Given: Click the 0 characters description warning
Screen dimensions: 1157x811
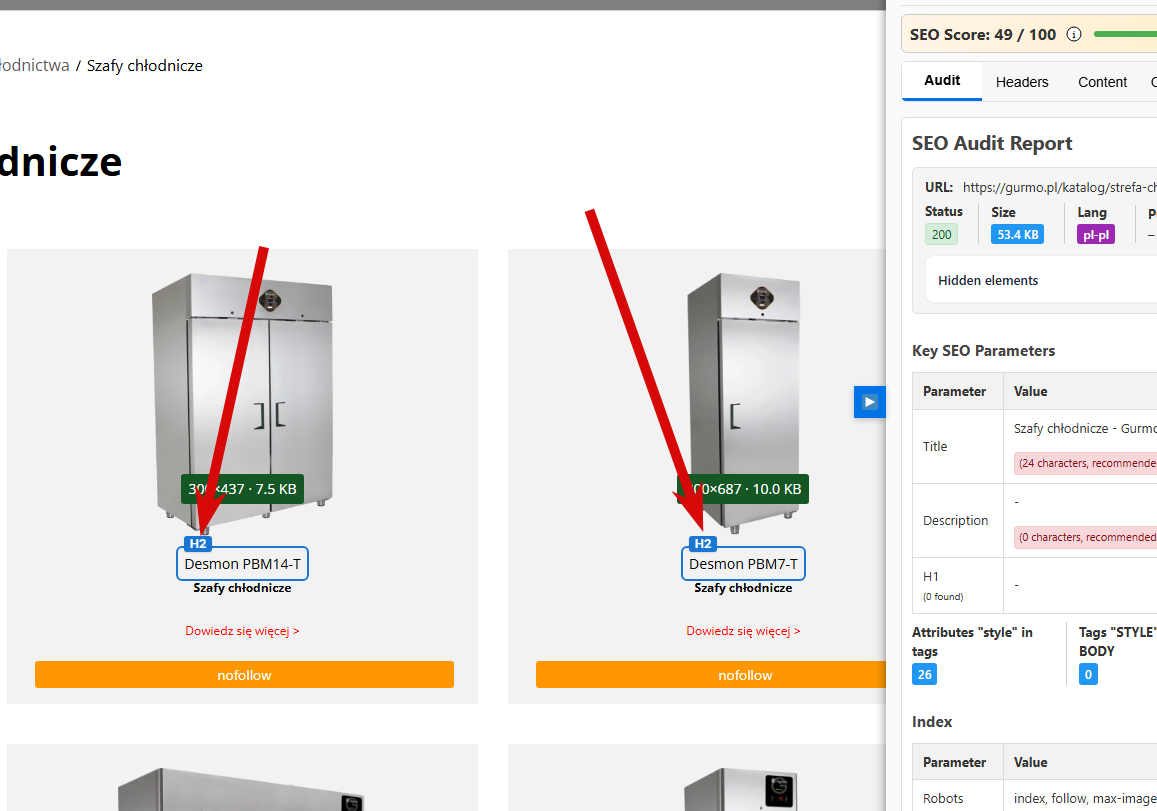Looking at the screenshot, I should [1085, 537].
